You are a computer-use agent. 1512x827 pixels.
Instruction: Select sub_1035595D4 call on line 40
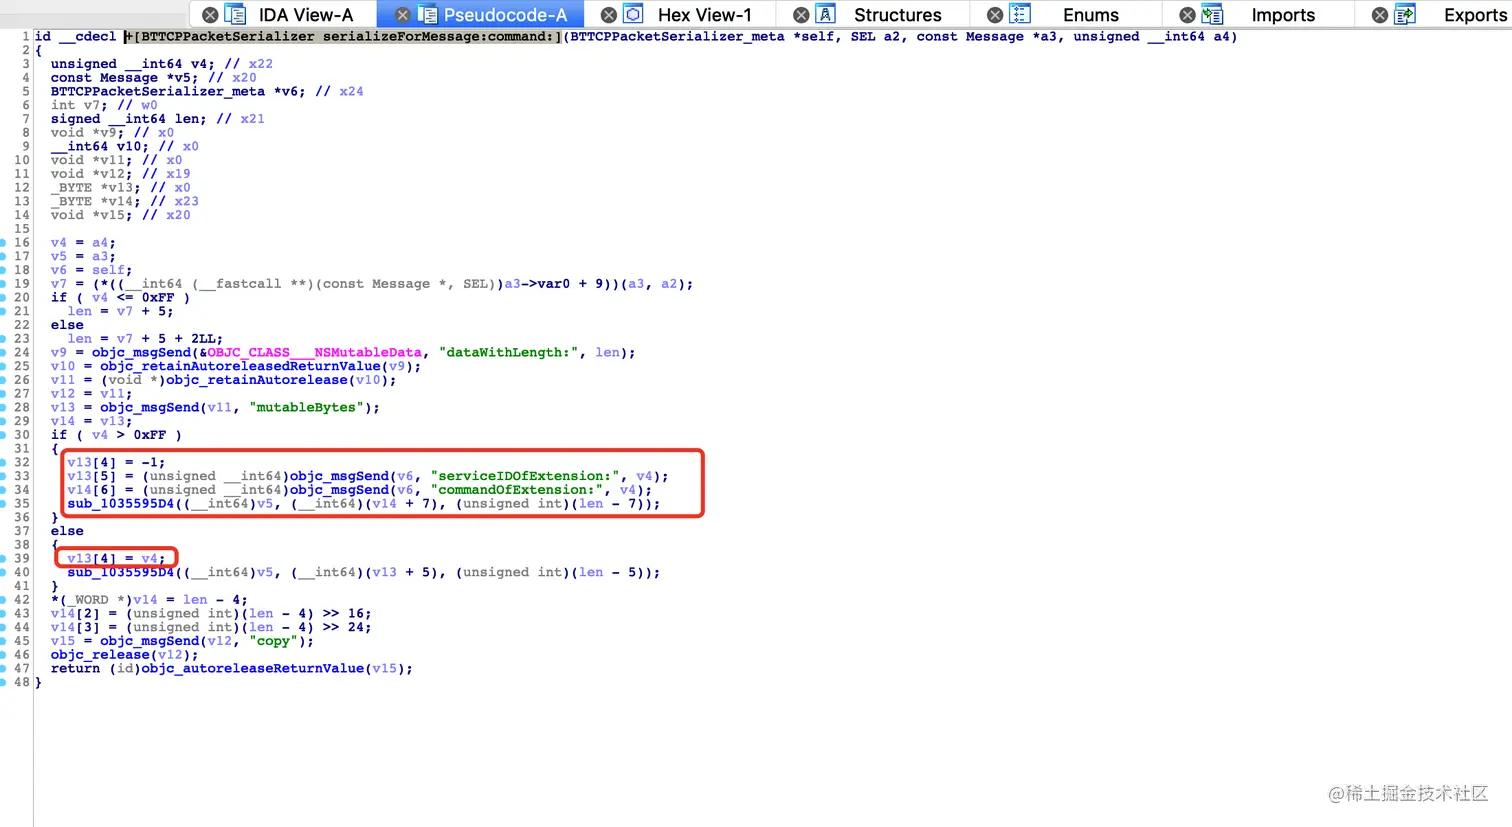click(x=121, y=573)
